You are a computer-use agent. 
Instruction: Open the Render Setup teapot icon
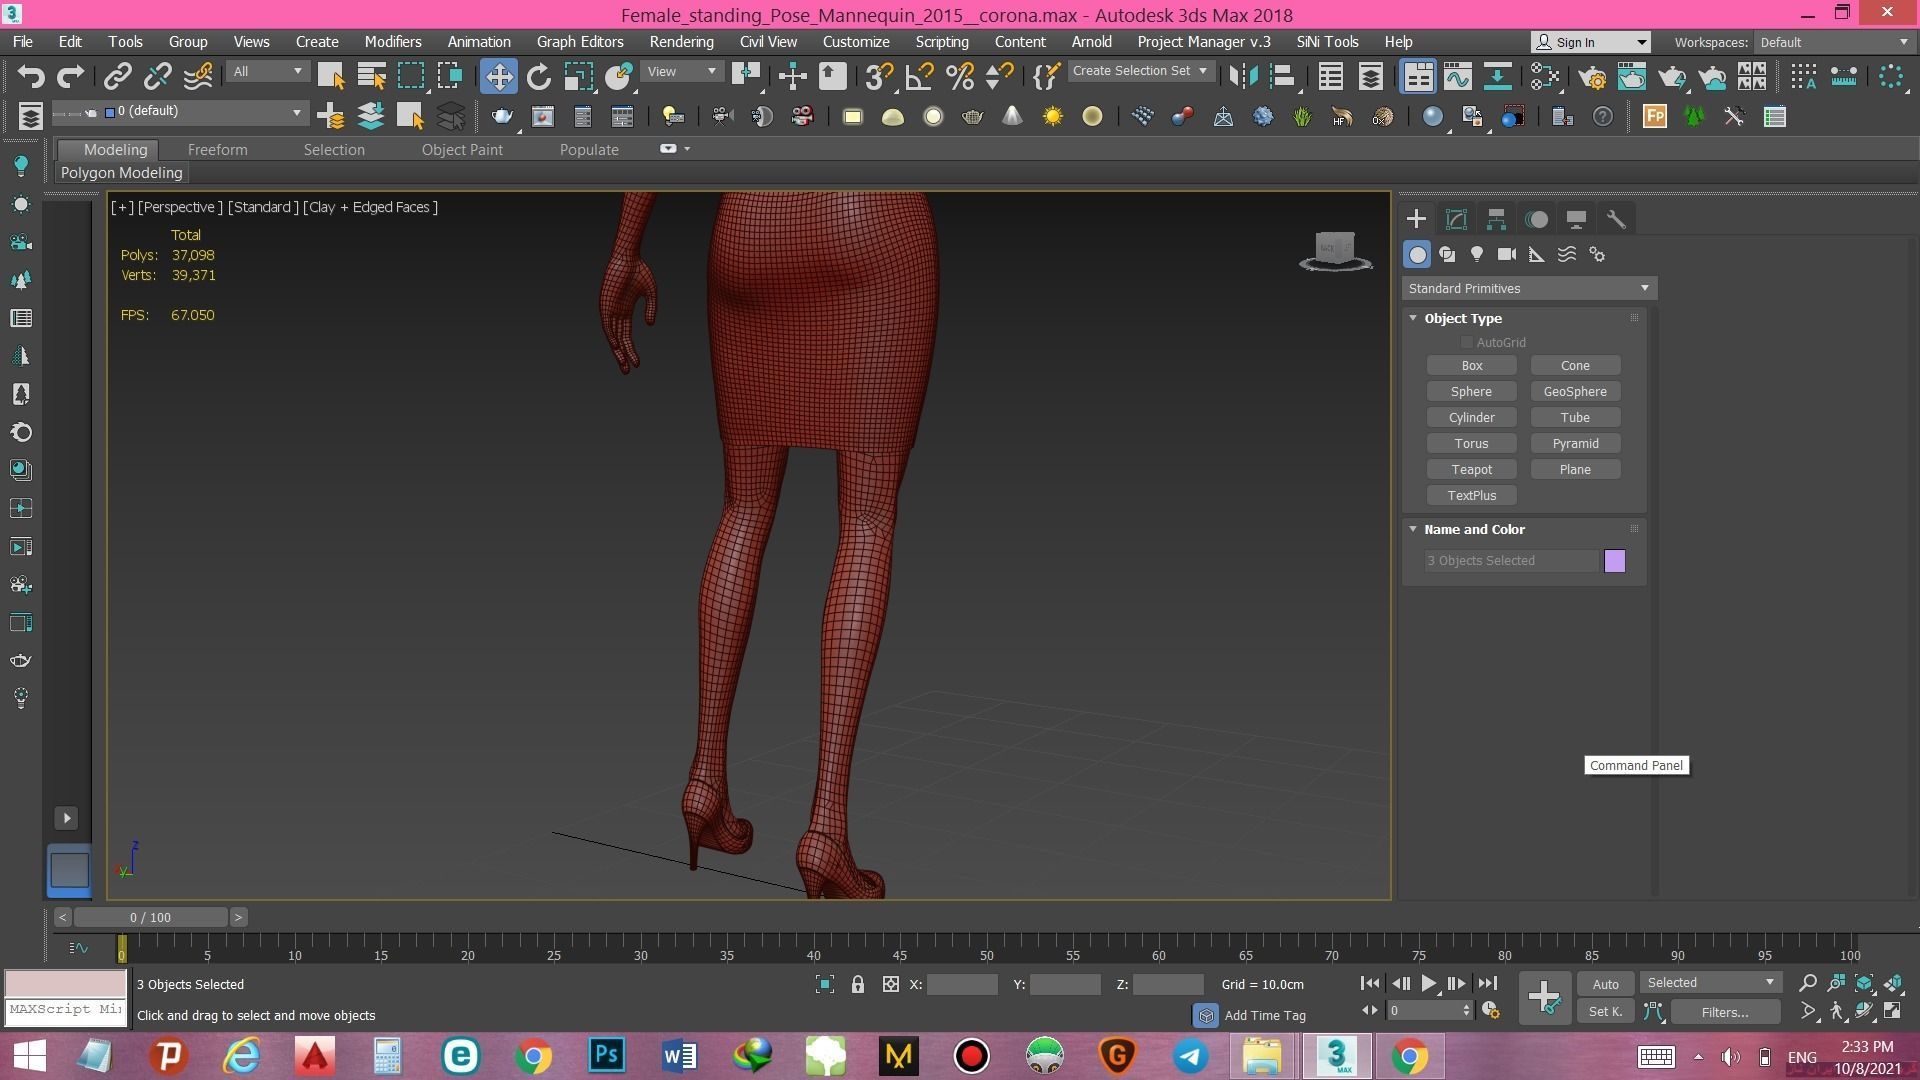[x=1592, y=76]
